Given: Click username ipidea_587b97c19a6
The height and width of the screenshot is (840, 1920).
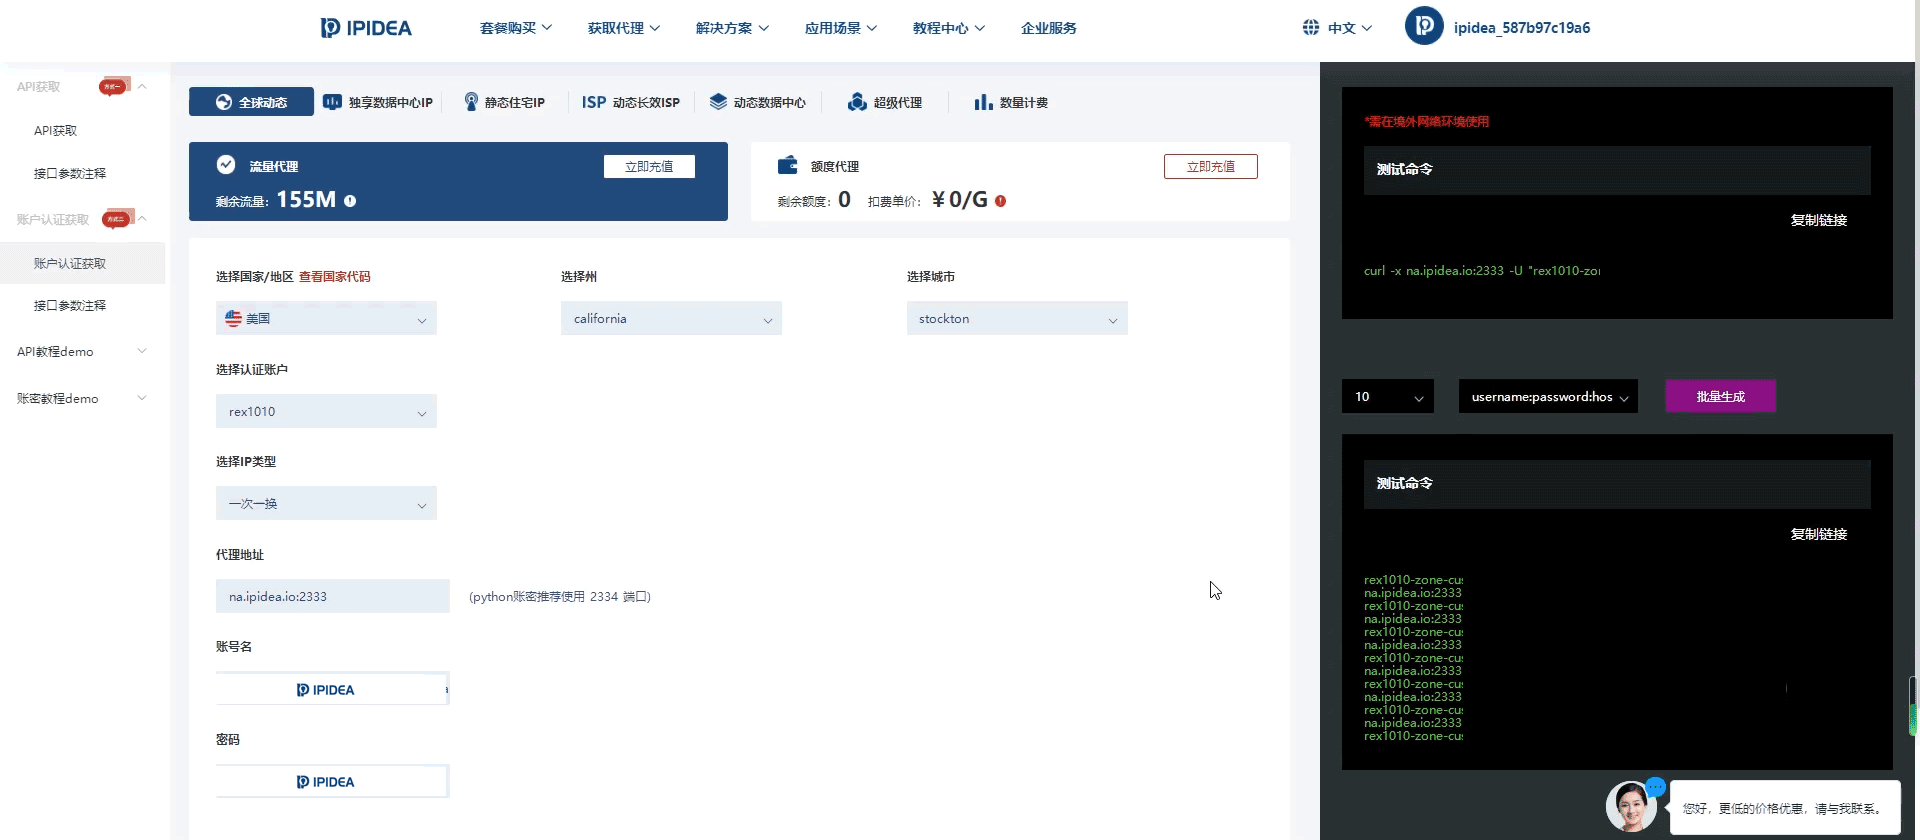Looking at the screenshot, I should 1522,28.
